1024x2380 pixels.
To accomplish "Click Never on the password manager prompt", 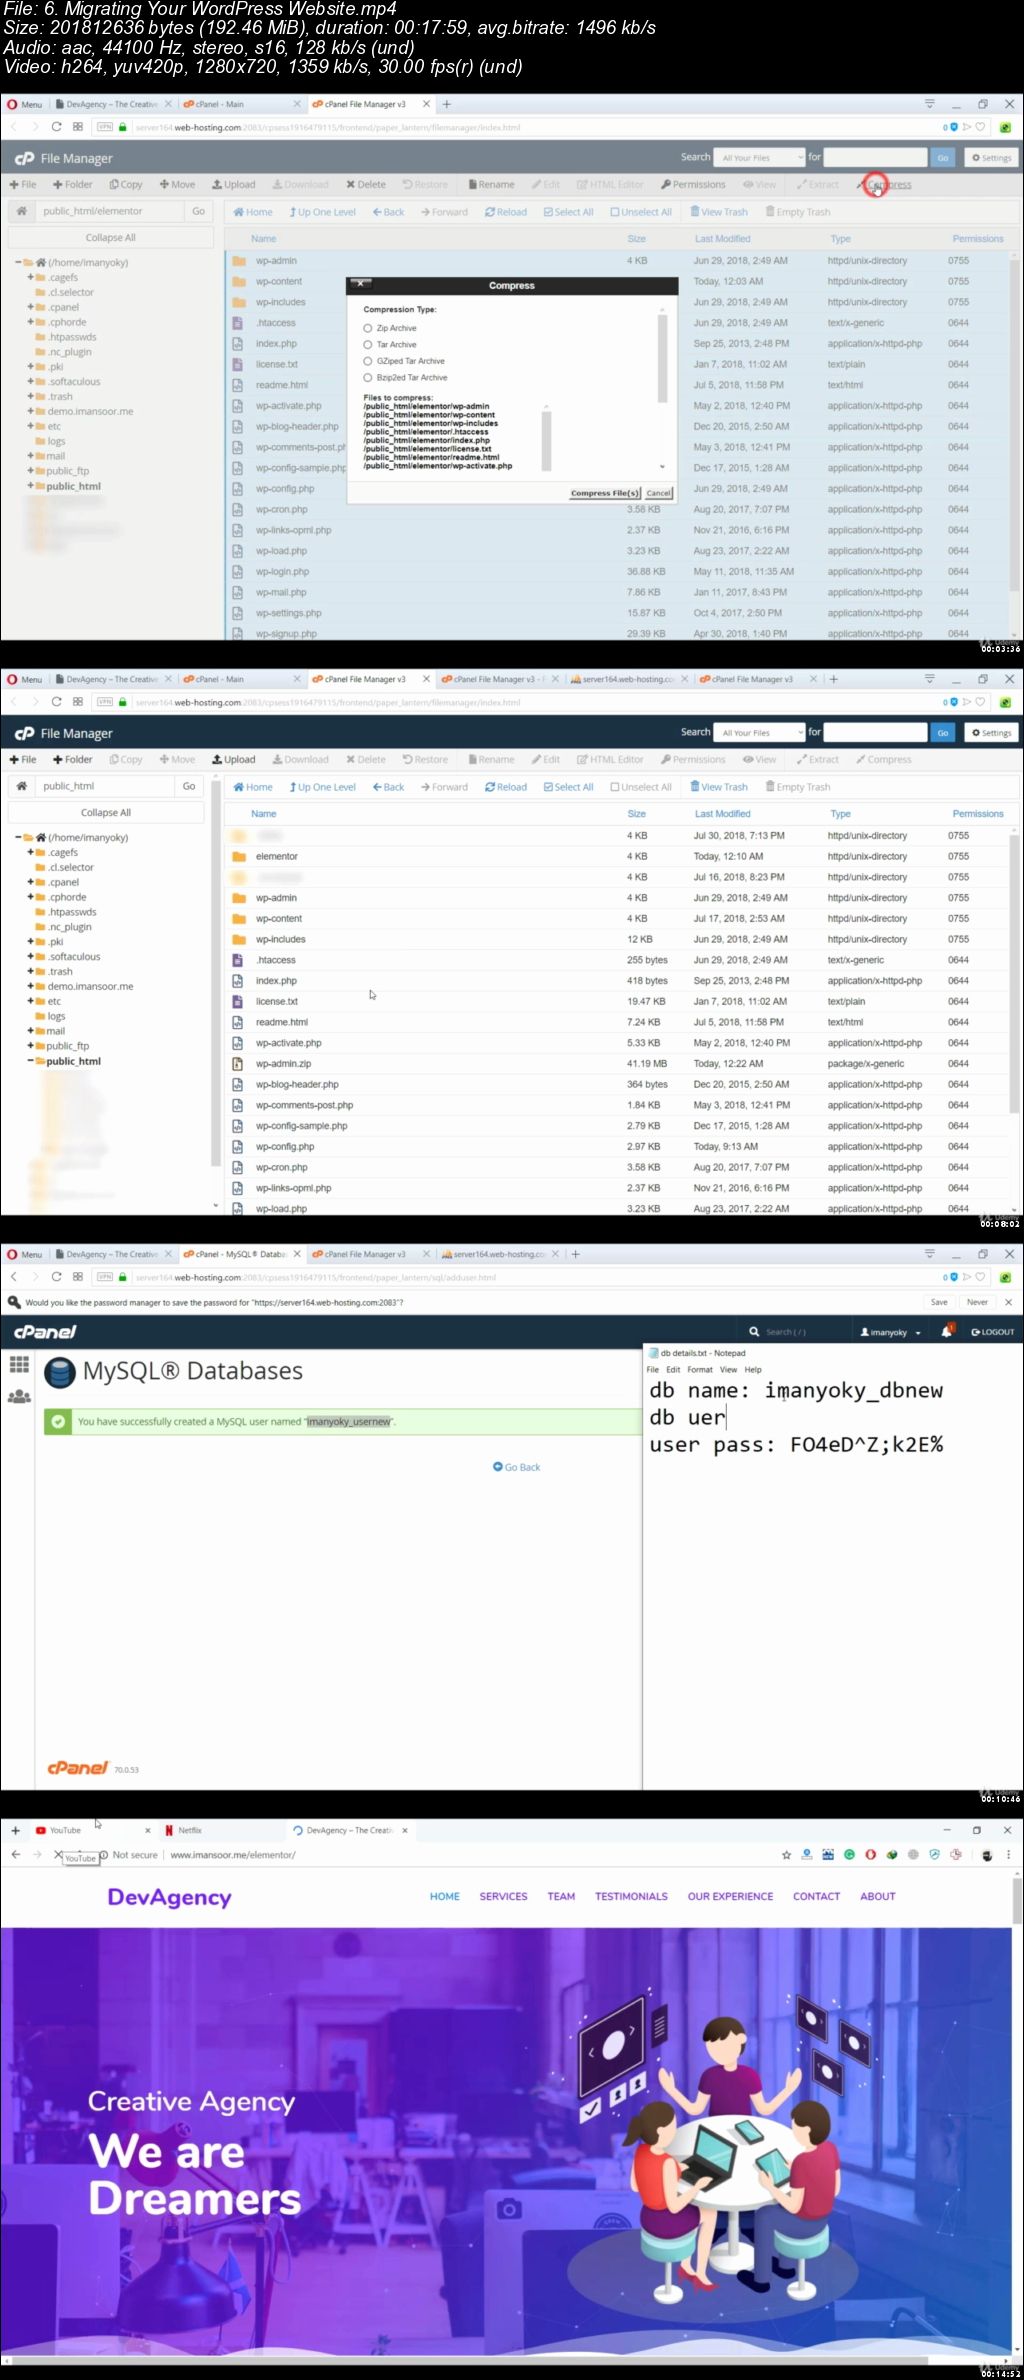I will 977,1302.
